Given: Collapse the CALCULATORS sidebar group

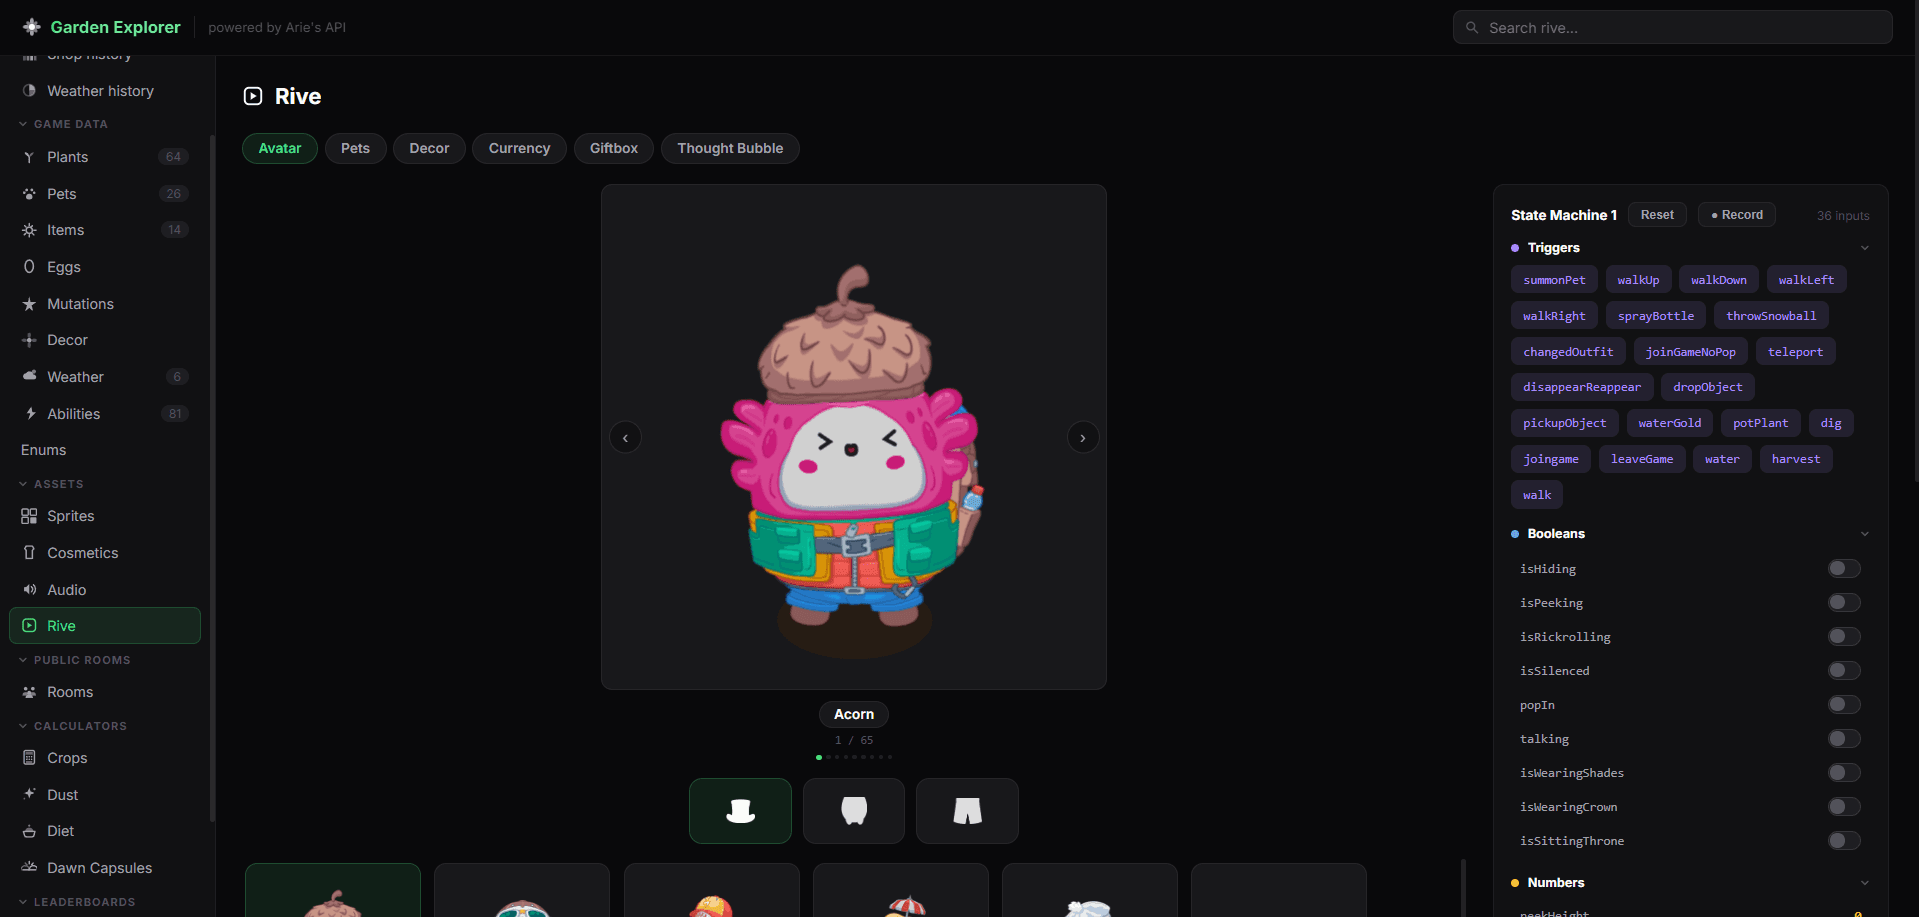Looking at the screenshot, I should pyautogui.click(x=73, y=726).
